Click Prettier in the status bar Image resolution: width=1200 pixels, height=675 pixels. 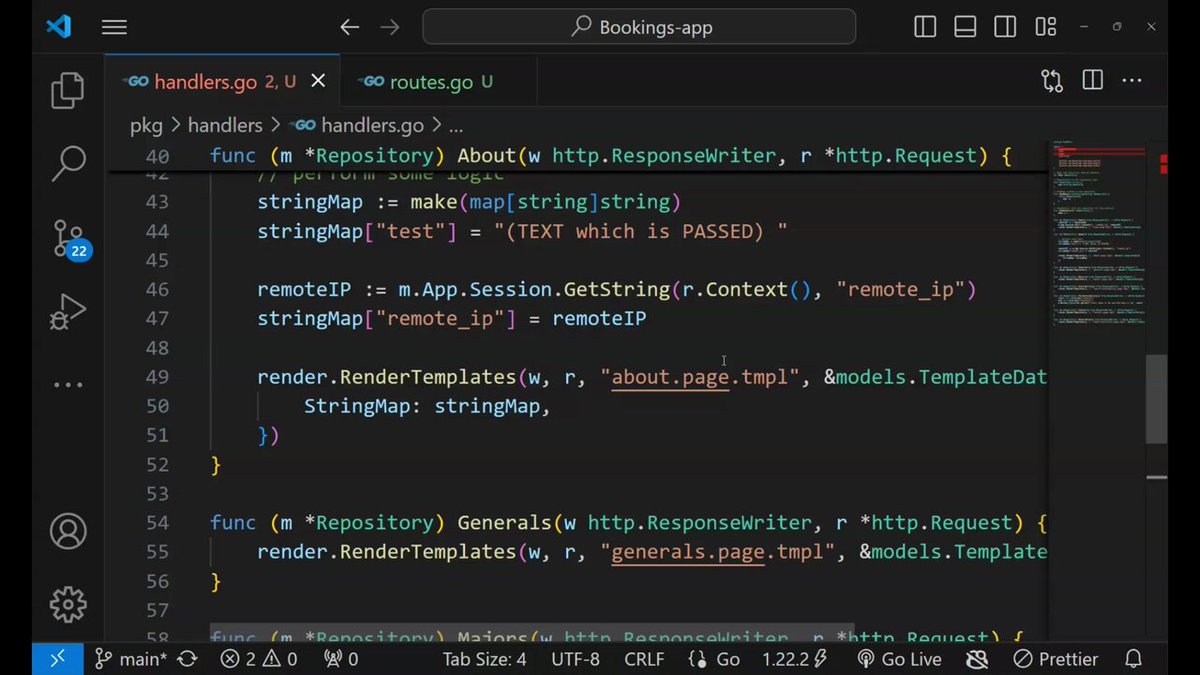(1055, 659)
